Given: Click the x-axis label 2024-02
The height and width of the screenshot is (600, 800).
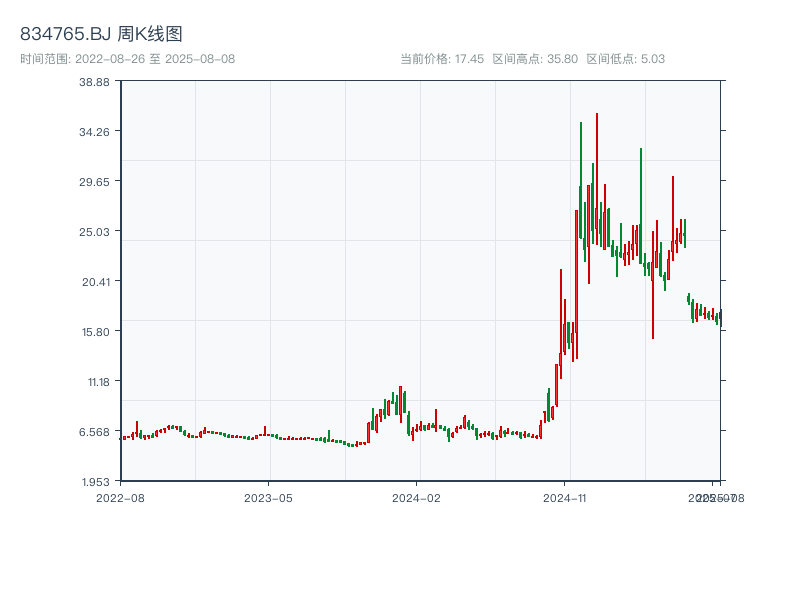Looking at the screenshot, I should (x=416, y=498).
